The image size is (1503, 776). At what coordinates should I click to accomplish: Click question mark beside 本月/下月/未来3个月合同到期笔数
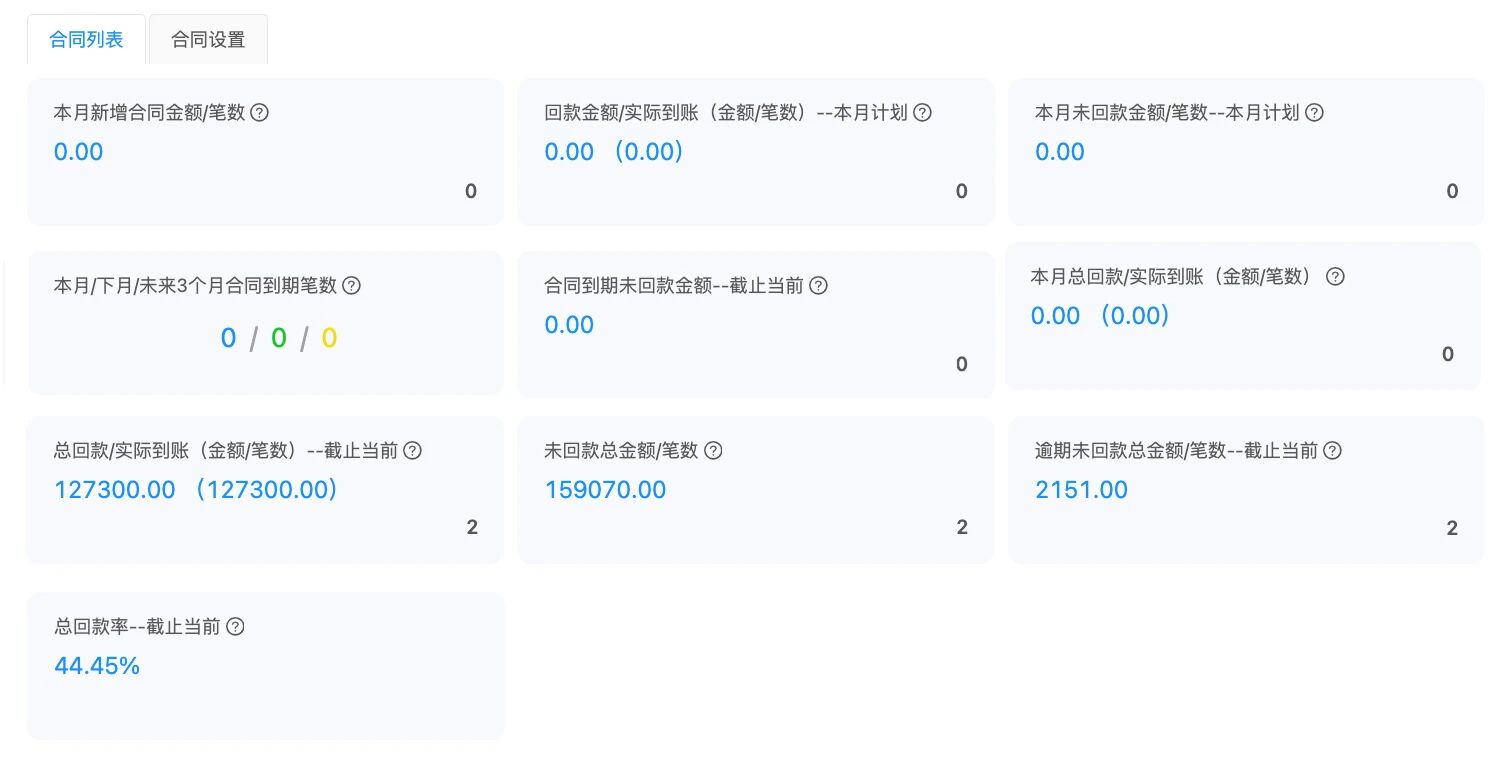[351, 286]
